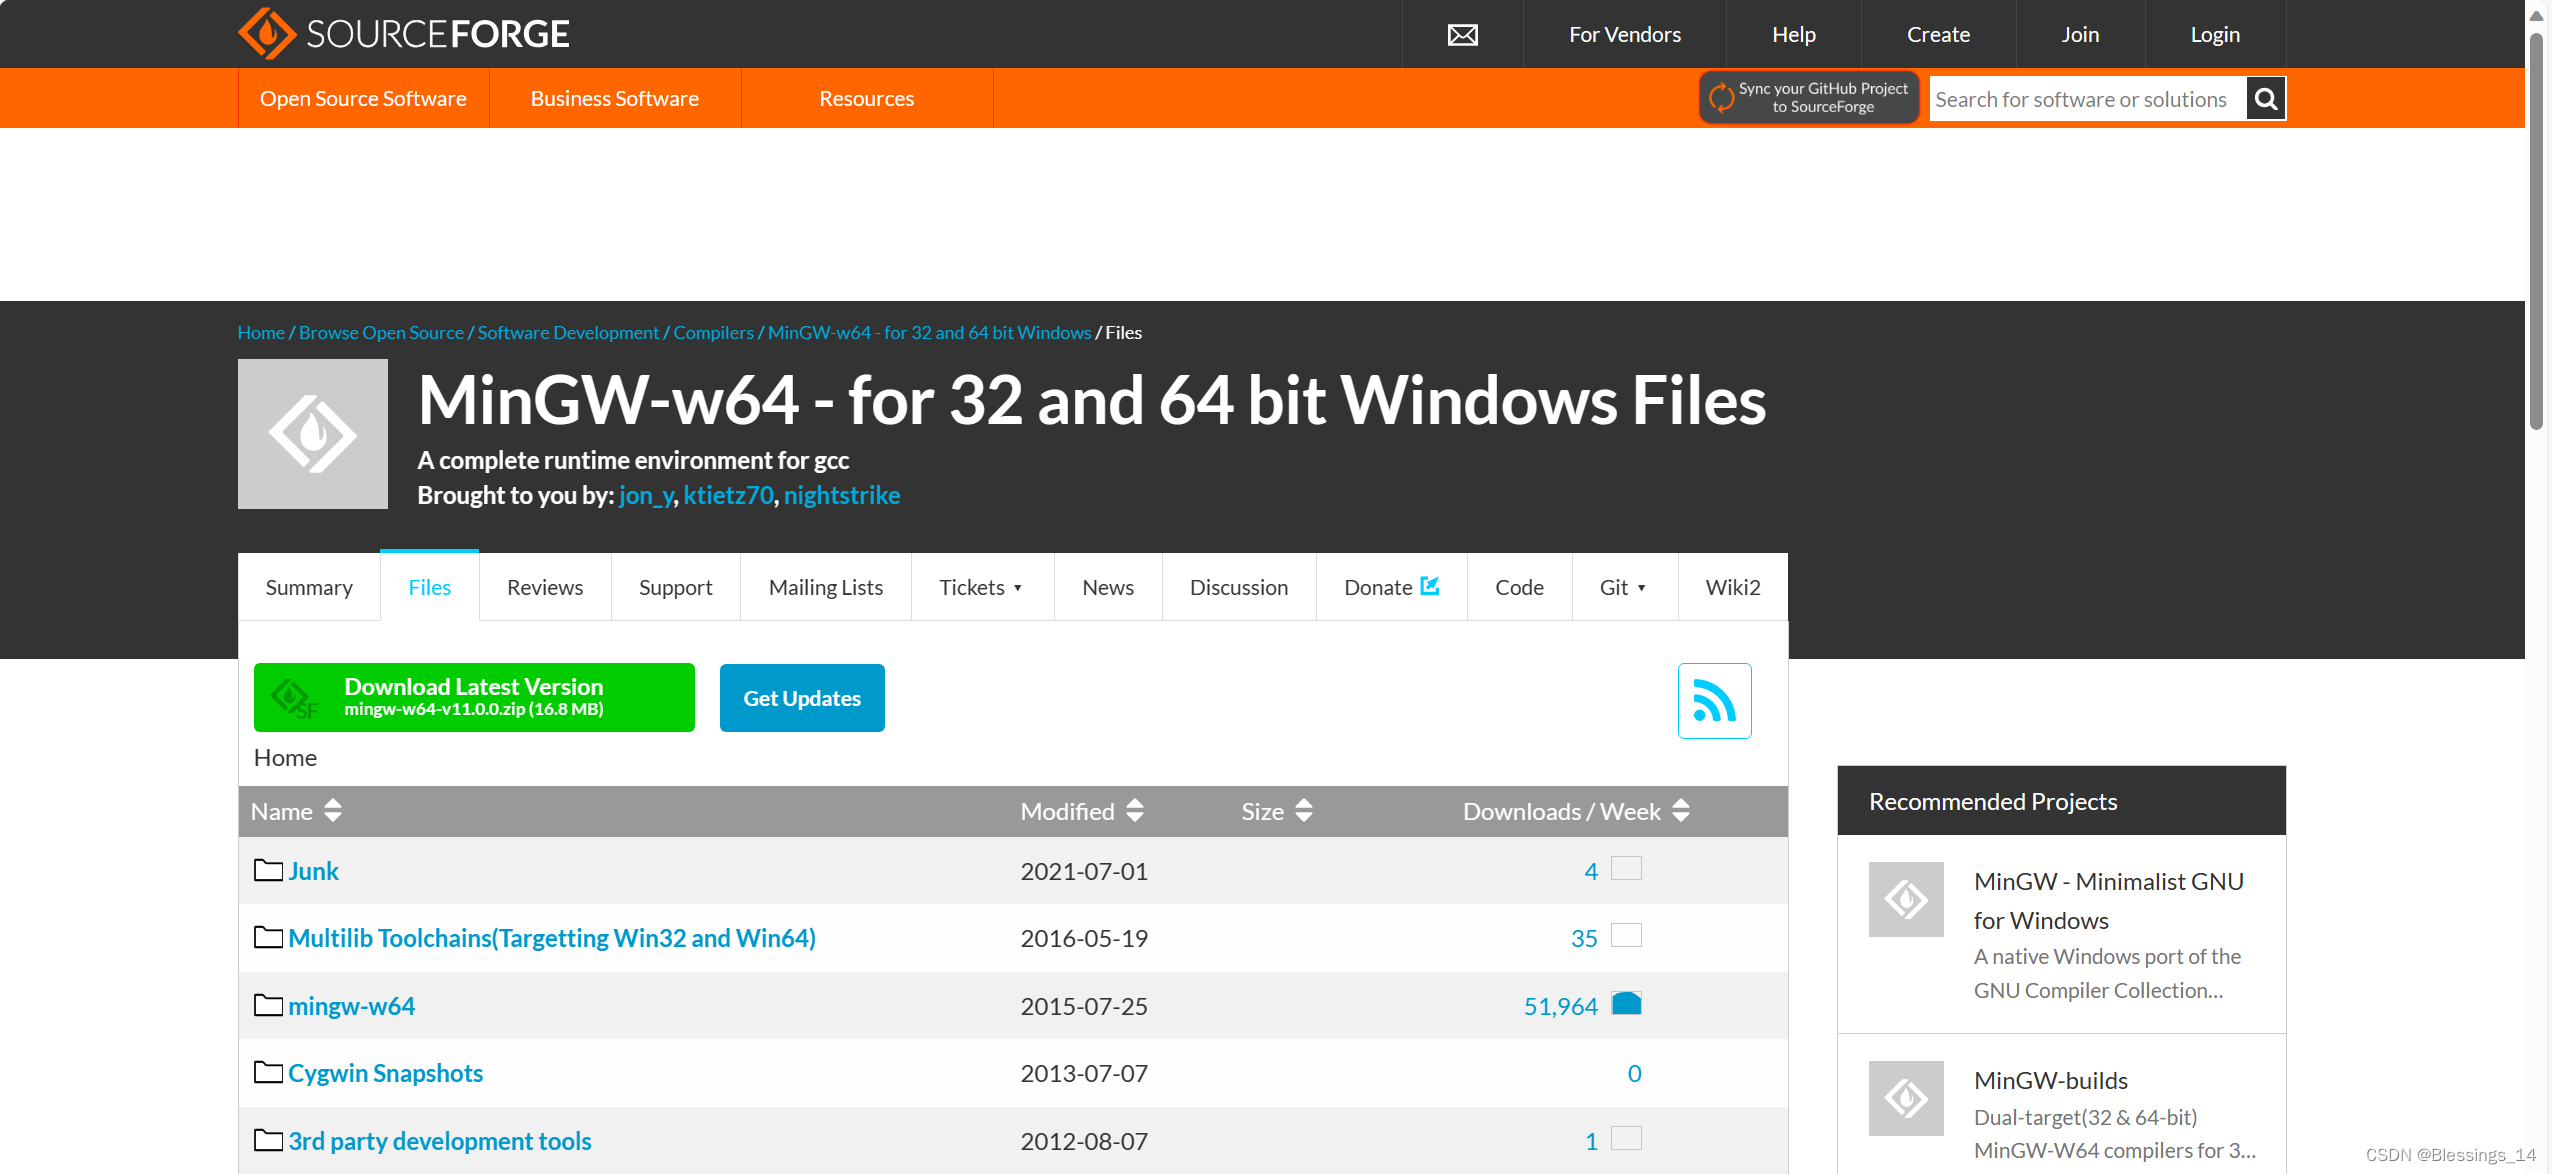The width and height of the screenshot is (2552, 1174).
Task: Open the RSS feed icon
Action: pos(1714,700)
